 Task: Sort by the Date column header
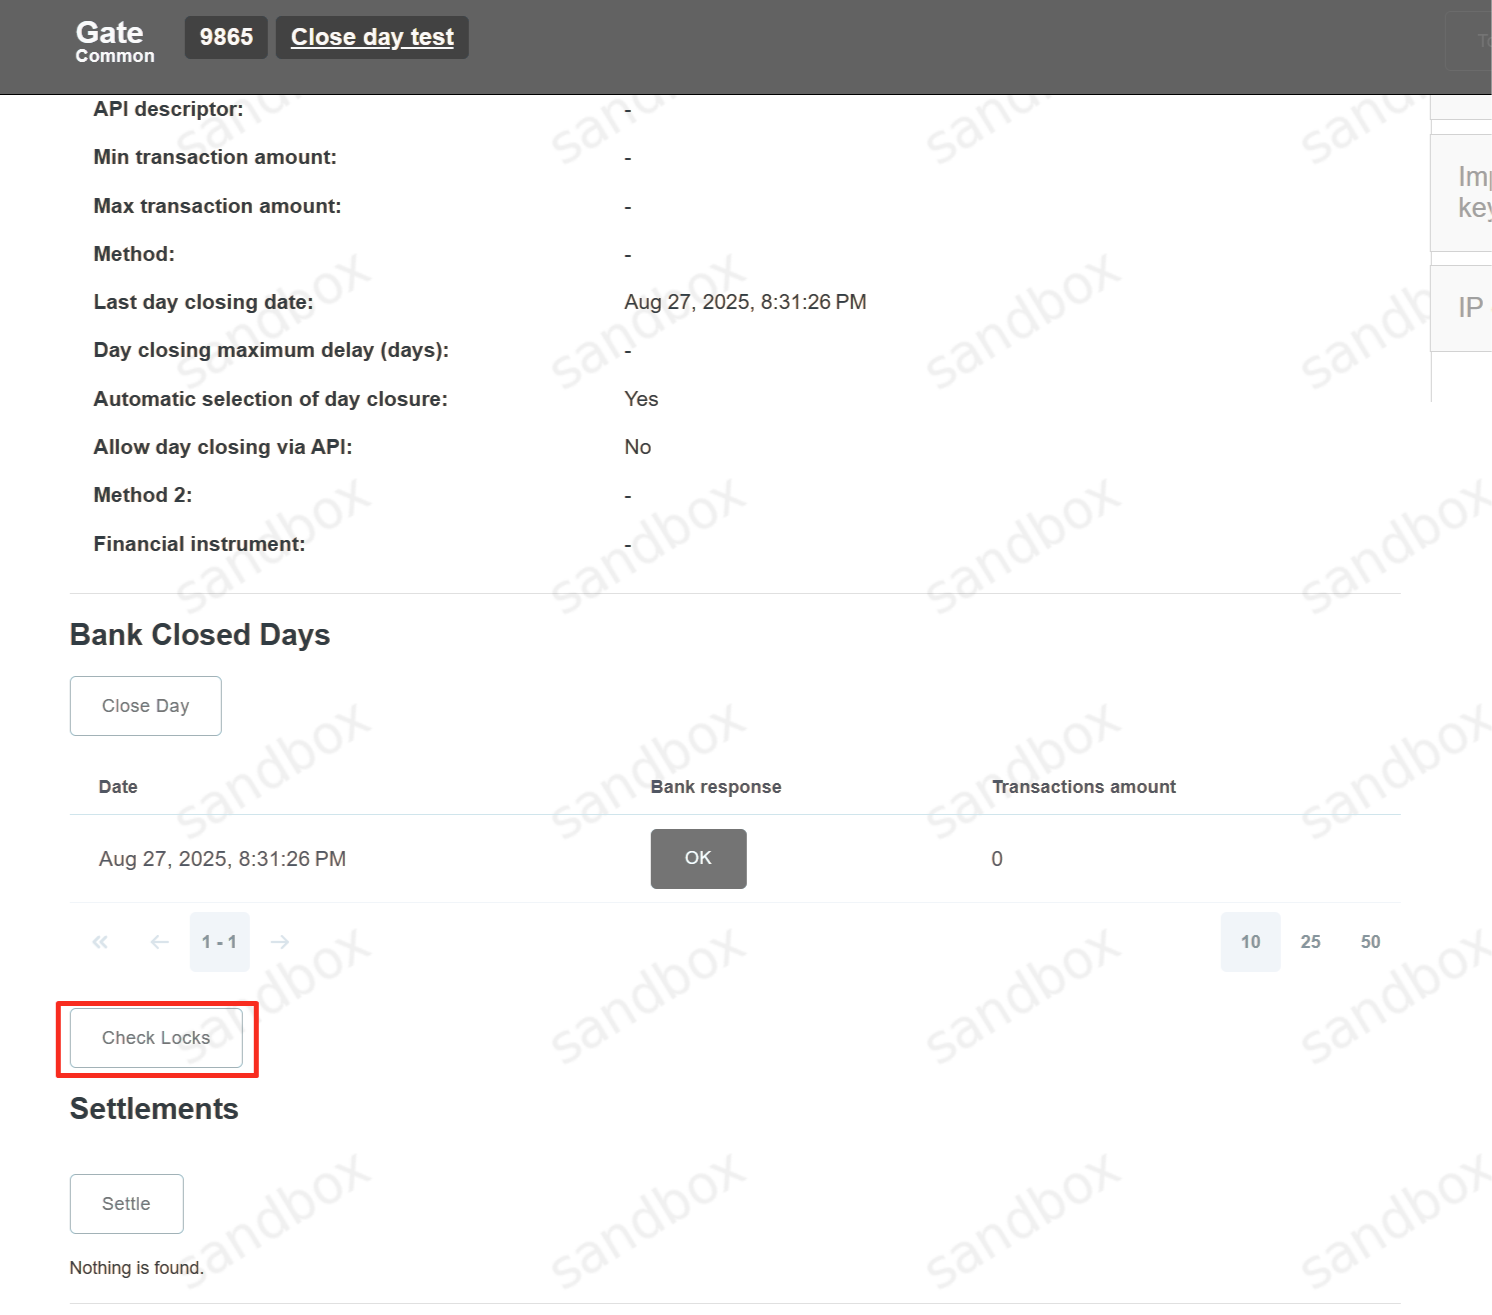coord(118,787)
